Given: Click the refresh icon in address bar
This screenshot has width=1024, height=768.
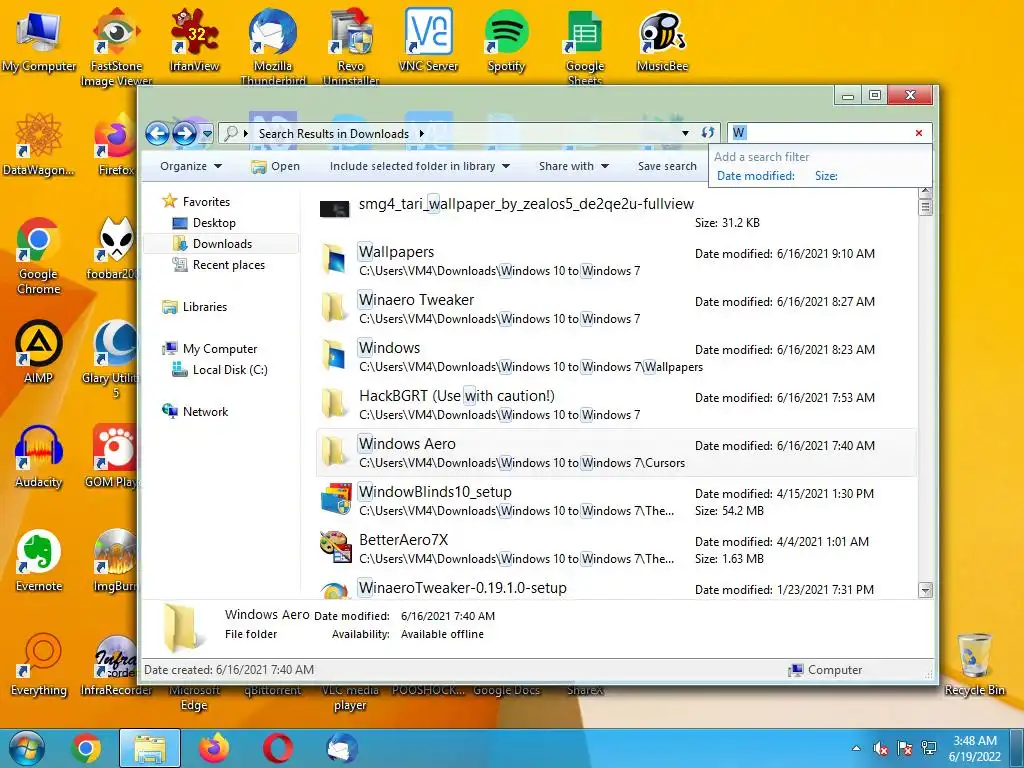Looking at the screenshot, I should [x=708, y=133].
